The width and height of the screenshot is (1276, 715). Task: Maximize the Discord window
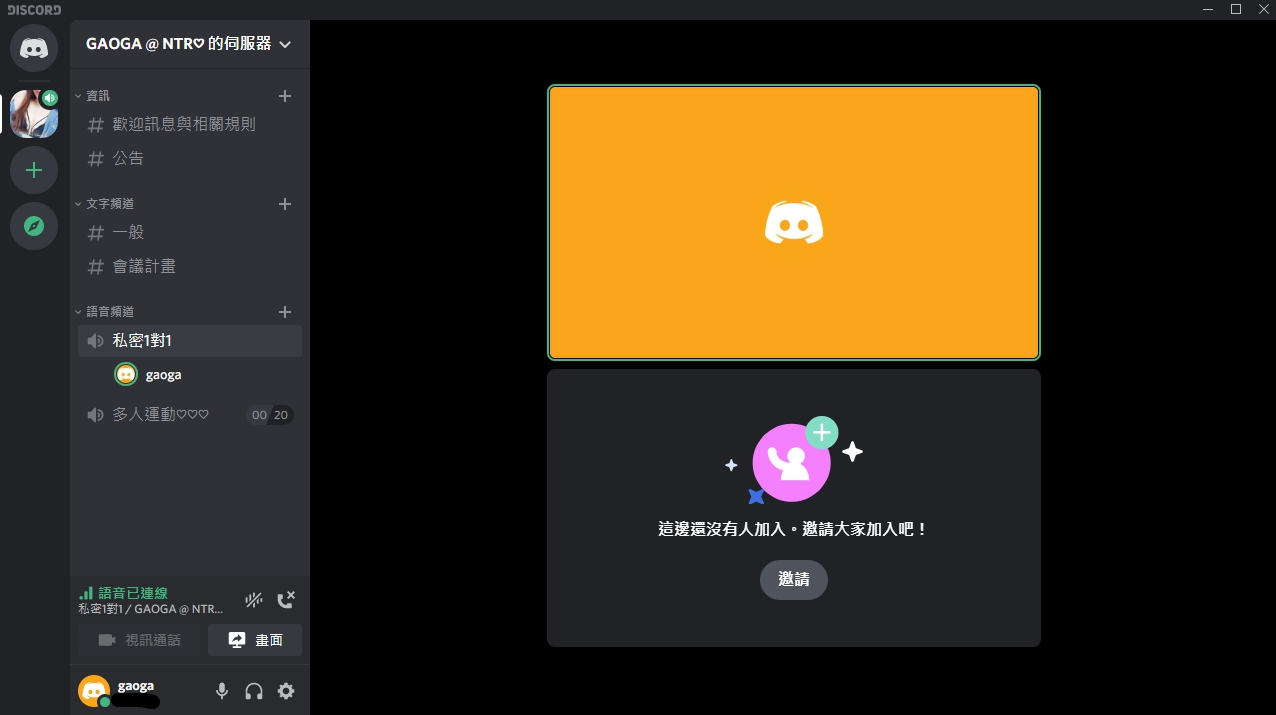coord(1236,9)
